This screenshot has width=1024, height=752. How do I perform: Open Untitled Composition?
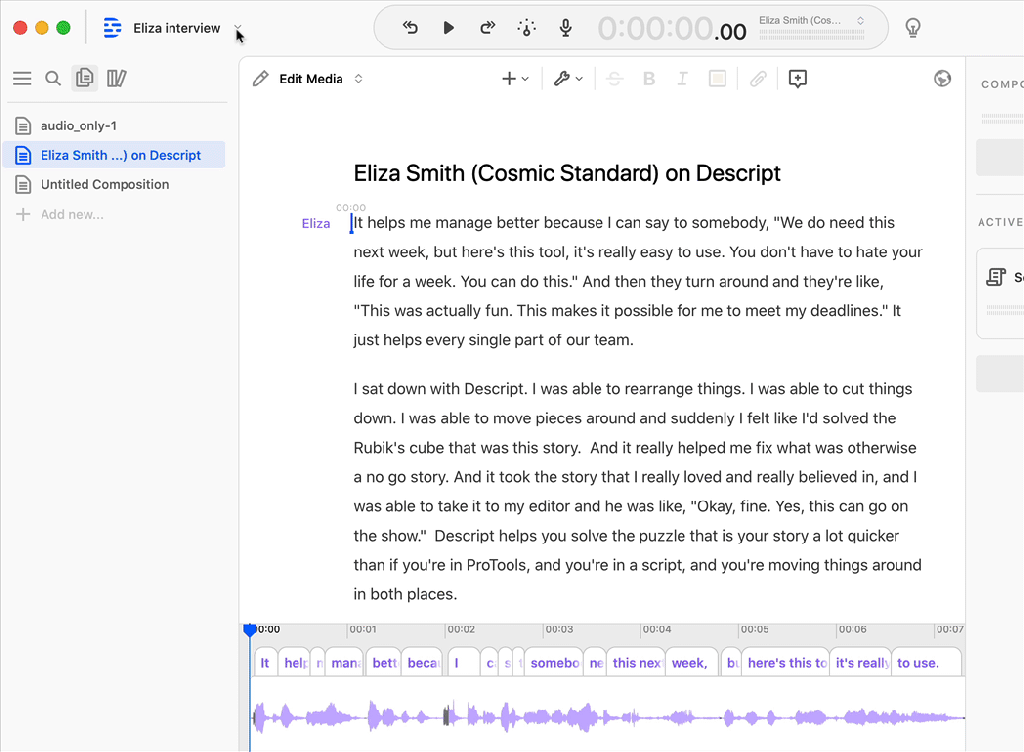[115, 185]
